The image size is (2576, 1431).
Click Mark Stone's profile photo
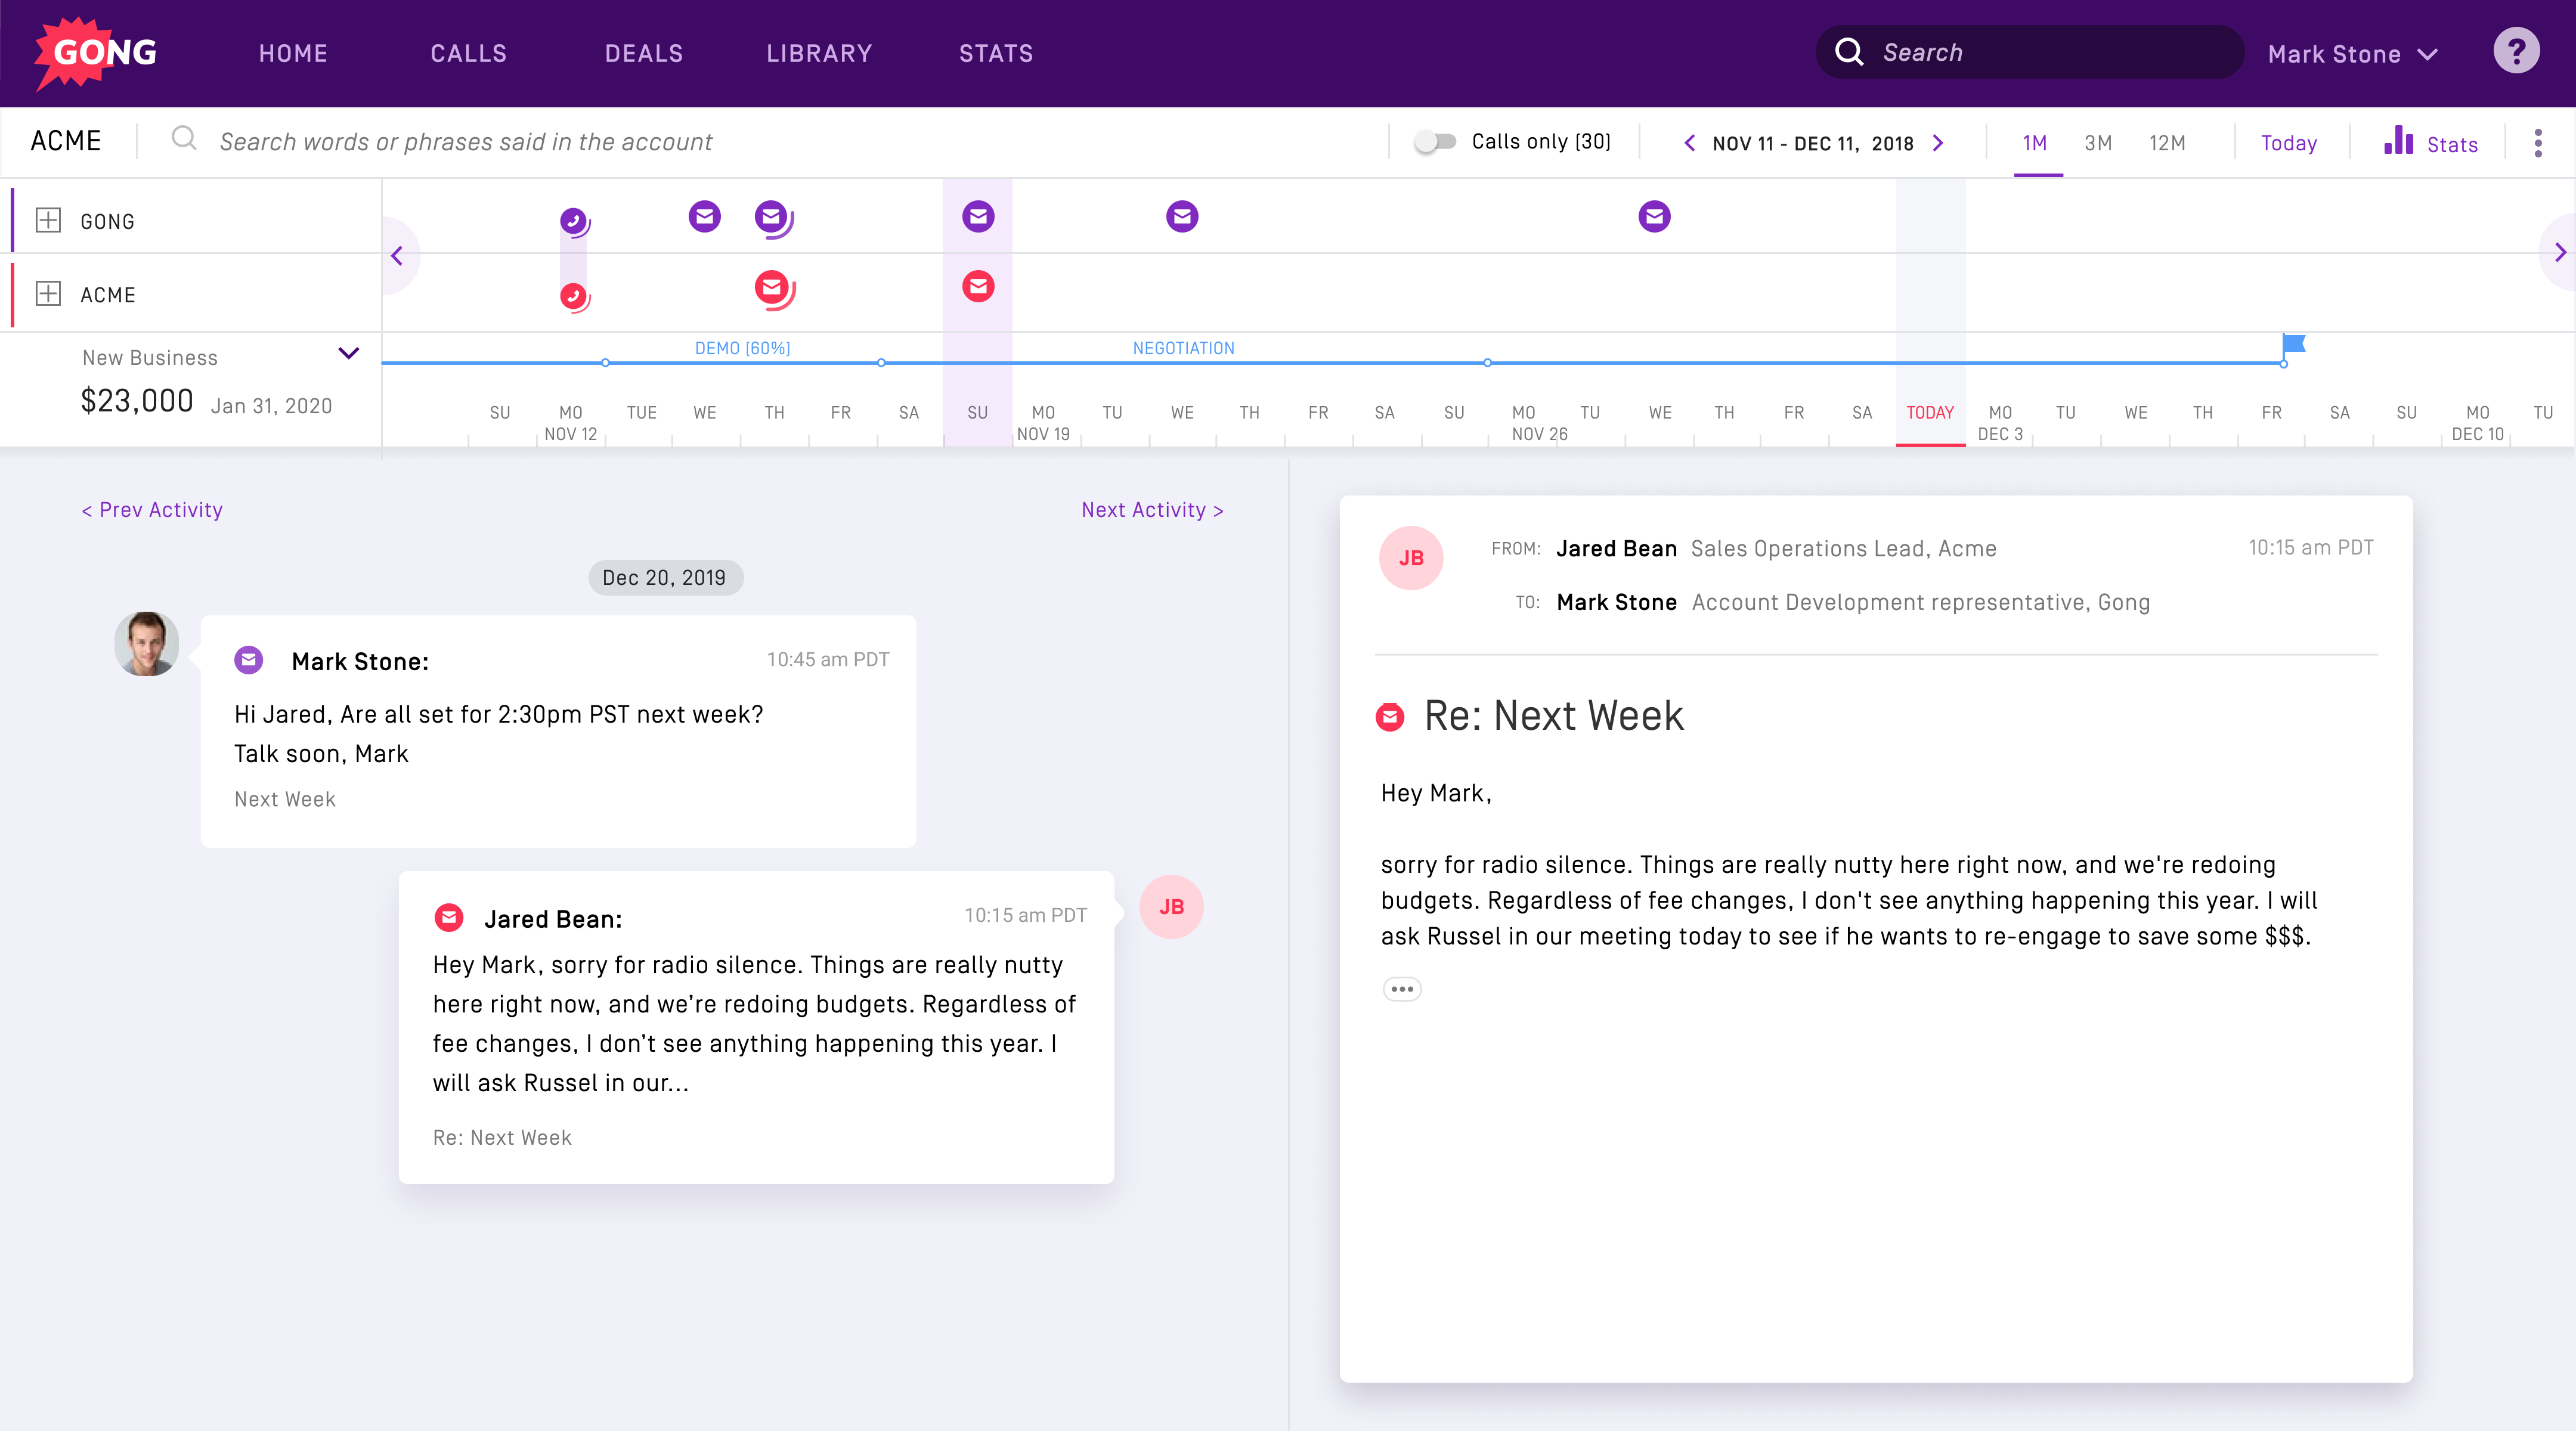pyautogui.click(x=147, y=644)
